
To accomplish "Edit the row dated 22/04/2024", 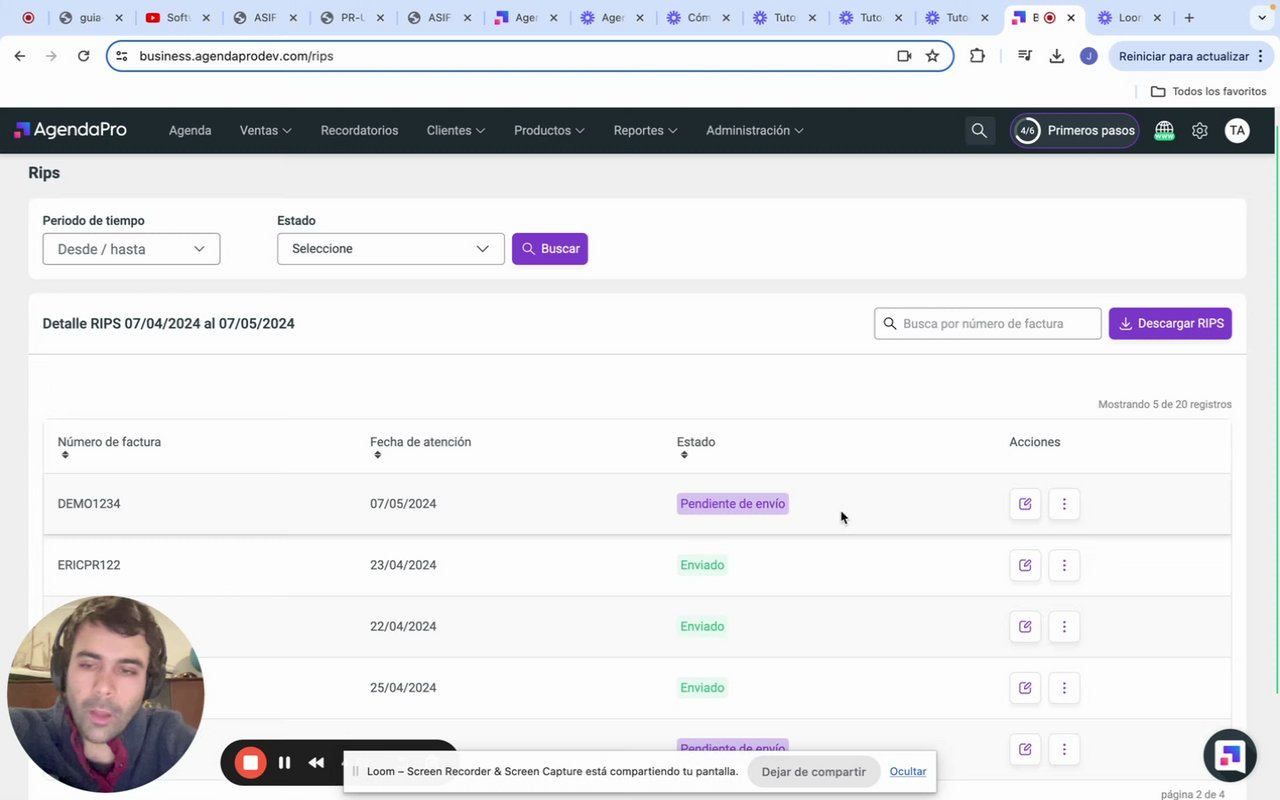I will tap(1025, 627).
